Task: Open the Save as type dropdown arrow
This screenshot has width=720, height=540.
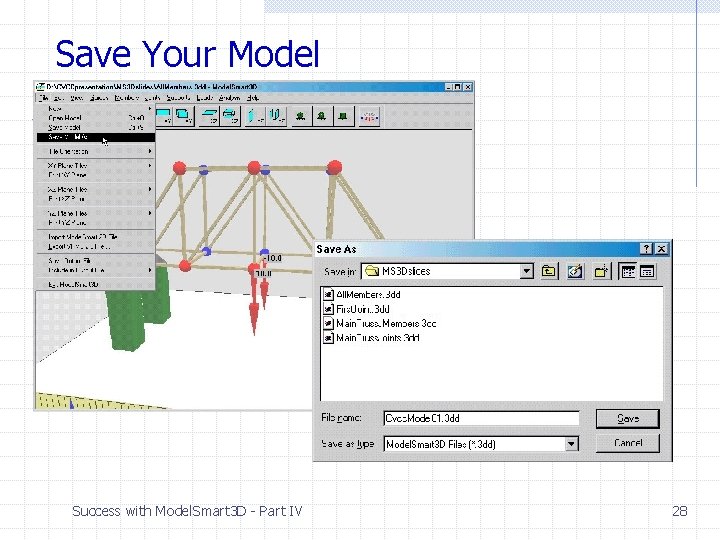Action: pyautogui.click(x=571, y=444)
